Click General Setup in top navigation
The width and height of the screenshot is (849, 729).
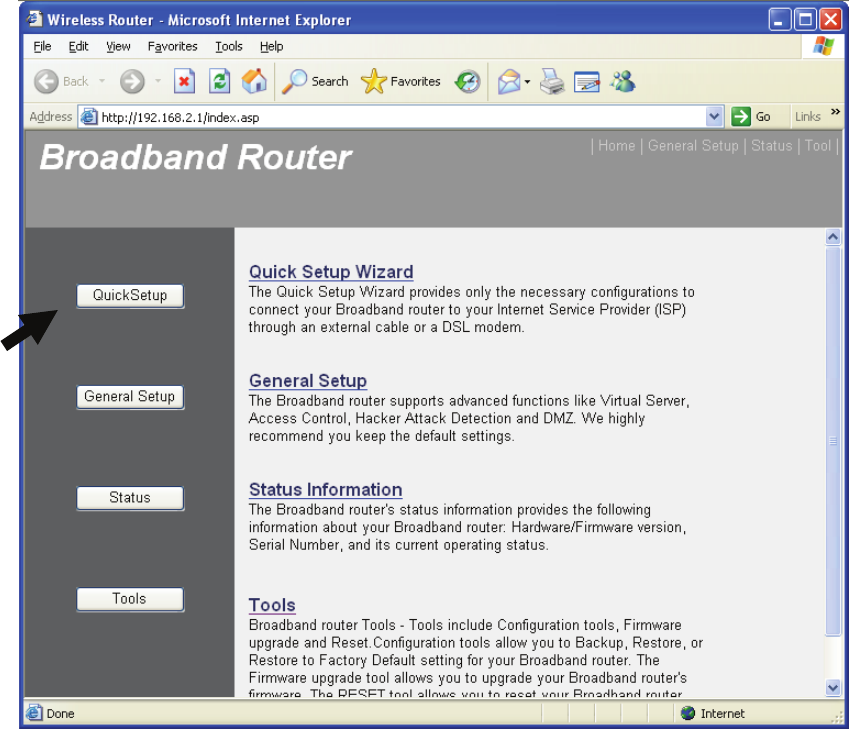(x=693, y=146)
